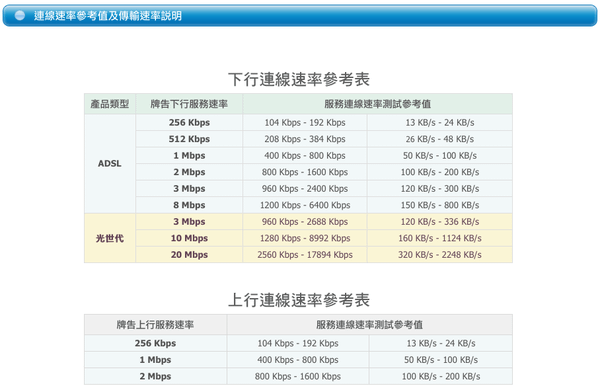This screenshot has height=388, width=600.
Task: Select 2 Mbps cell in downlink table
Action: coord(189,172)
